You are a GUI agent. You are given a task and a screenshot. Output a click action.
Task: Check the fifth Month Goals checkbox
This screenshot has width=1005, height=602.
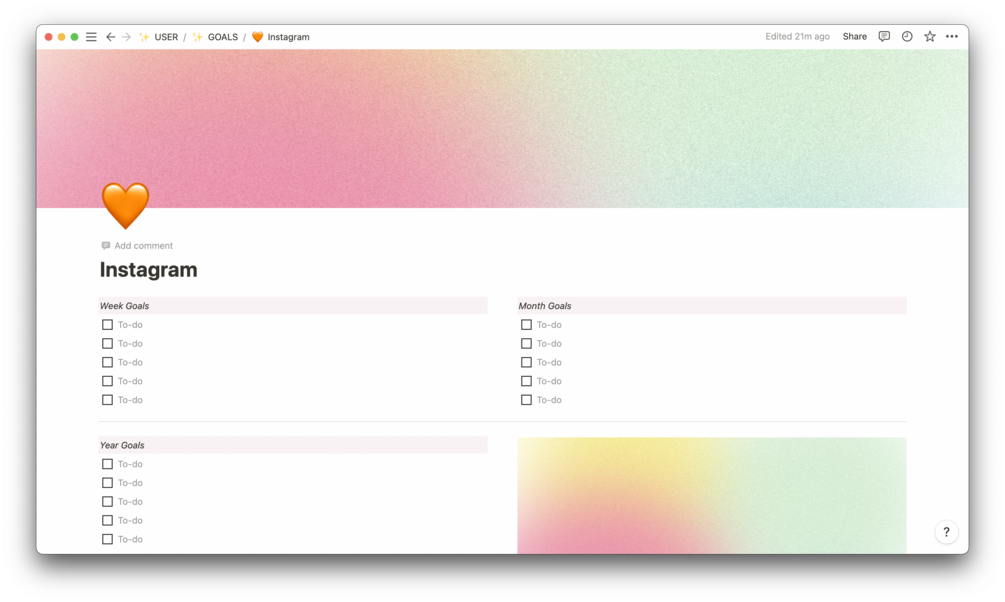tap(526, 400)
